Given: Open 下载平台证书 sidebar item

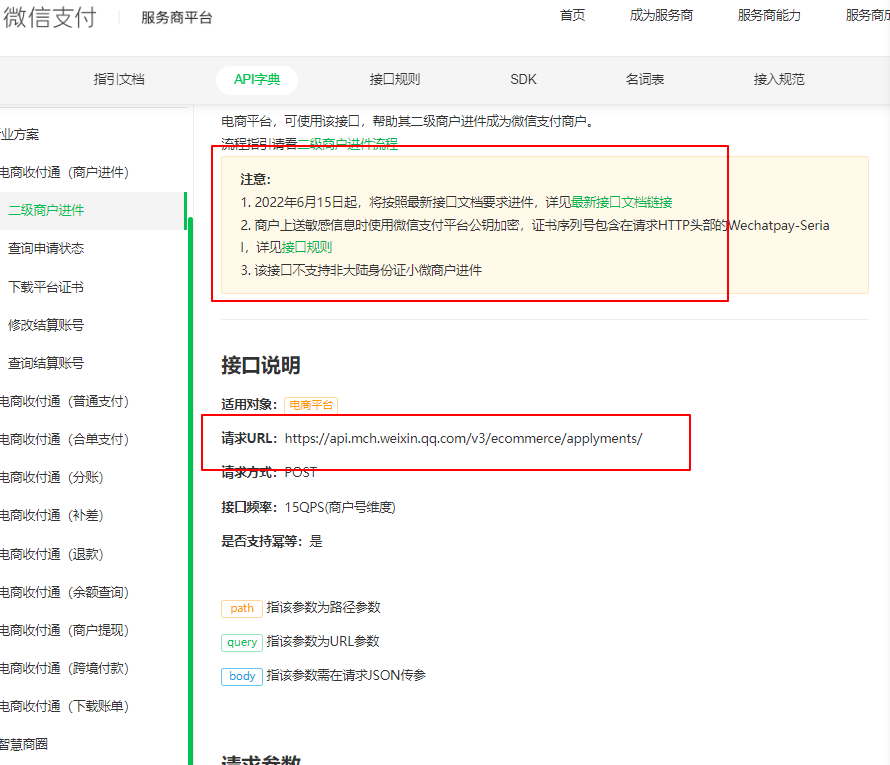Looking at the screenshot, I should [46, 287].
